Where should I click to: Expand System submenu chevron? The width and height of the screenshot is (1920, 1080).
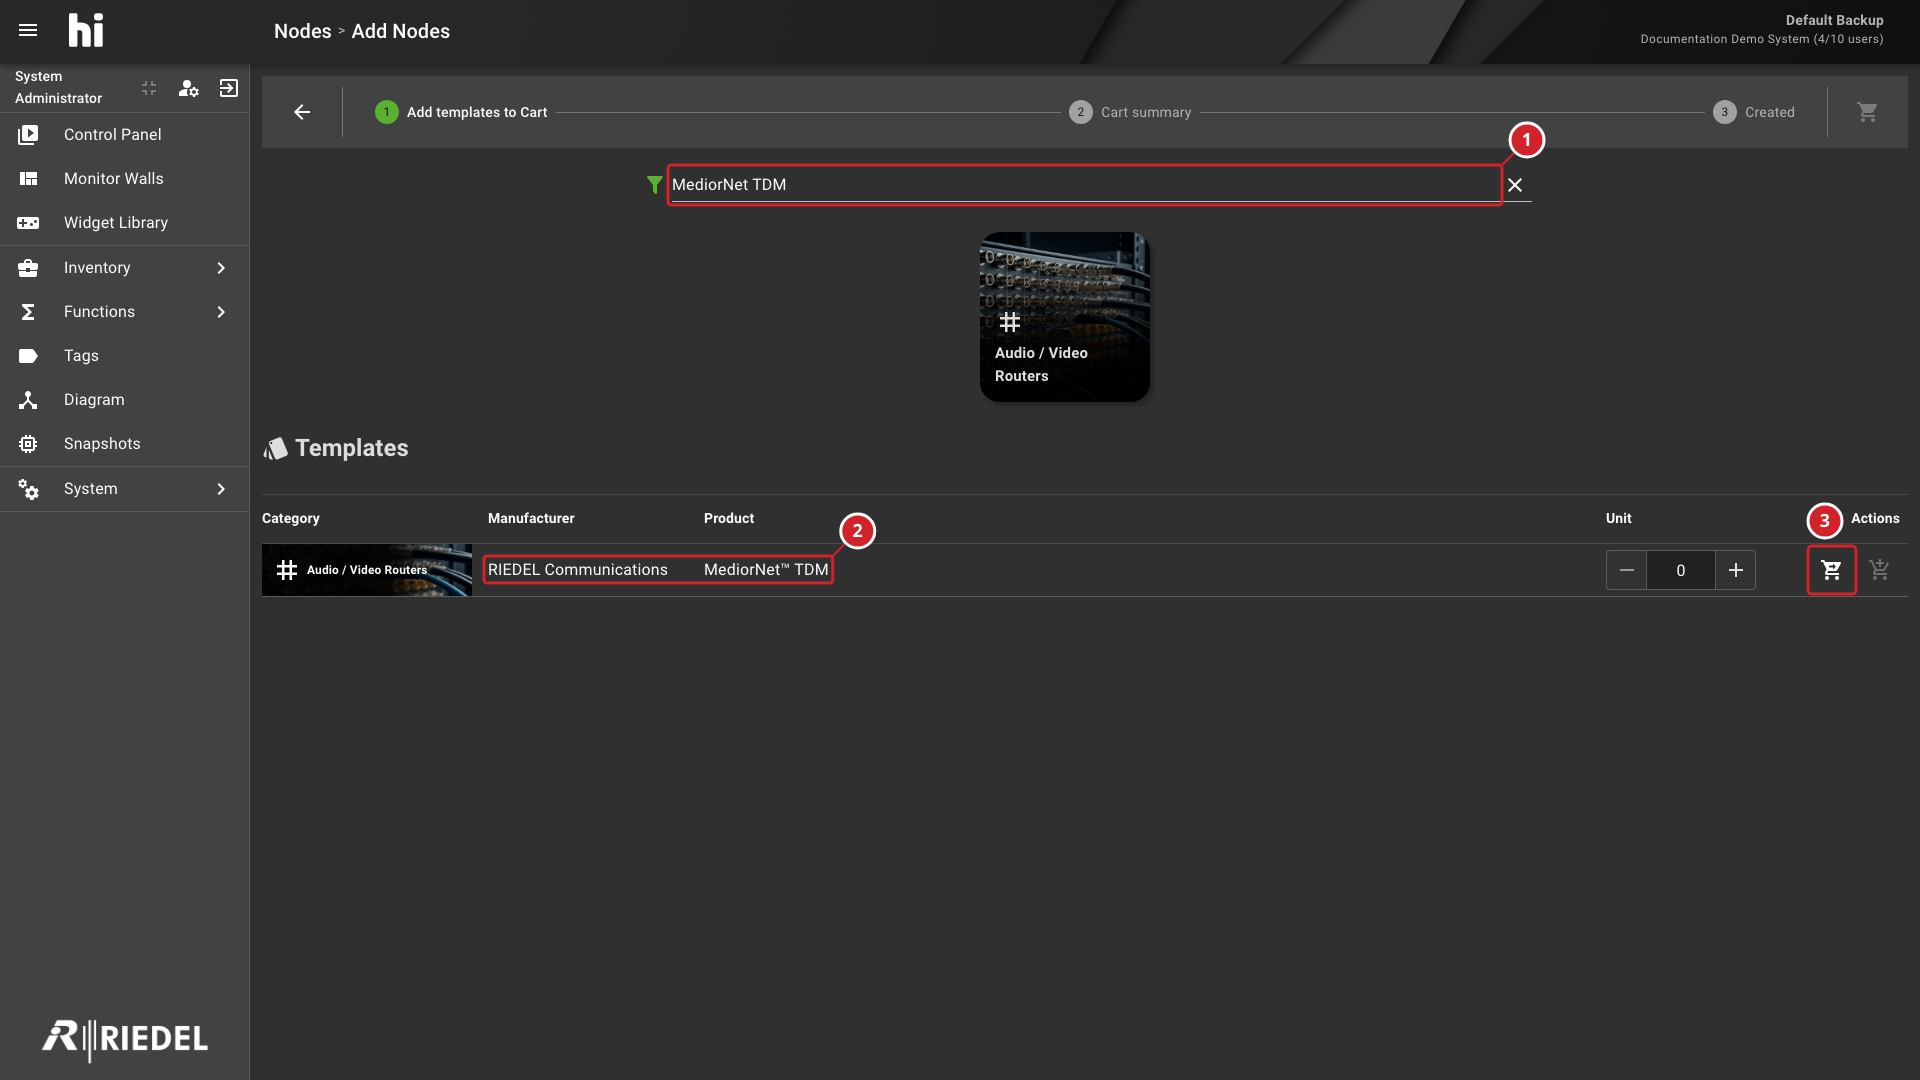tap(221, 489)
